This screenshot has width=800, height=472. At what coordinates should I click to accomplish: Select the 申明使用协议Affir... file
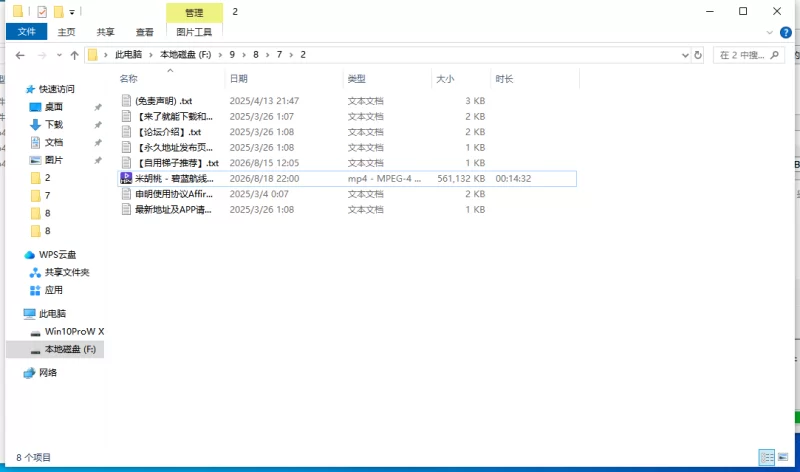(x=173, y=194)
